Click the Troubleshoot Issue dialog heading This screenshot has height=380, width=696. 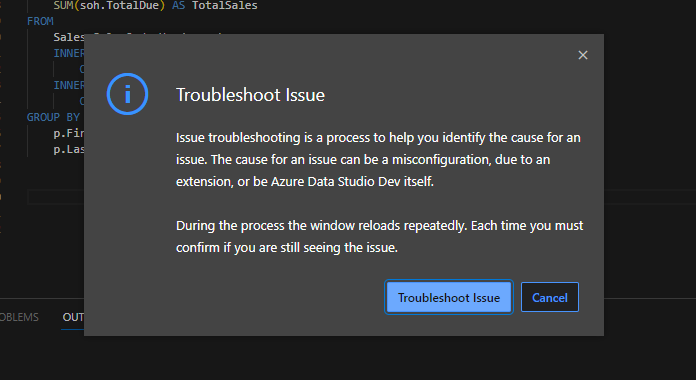pyautogui.click(x=250, y=95)
